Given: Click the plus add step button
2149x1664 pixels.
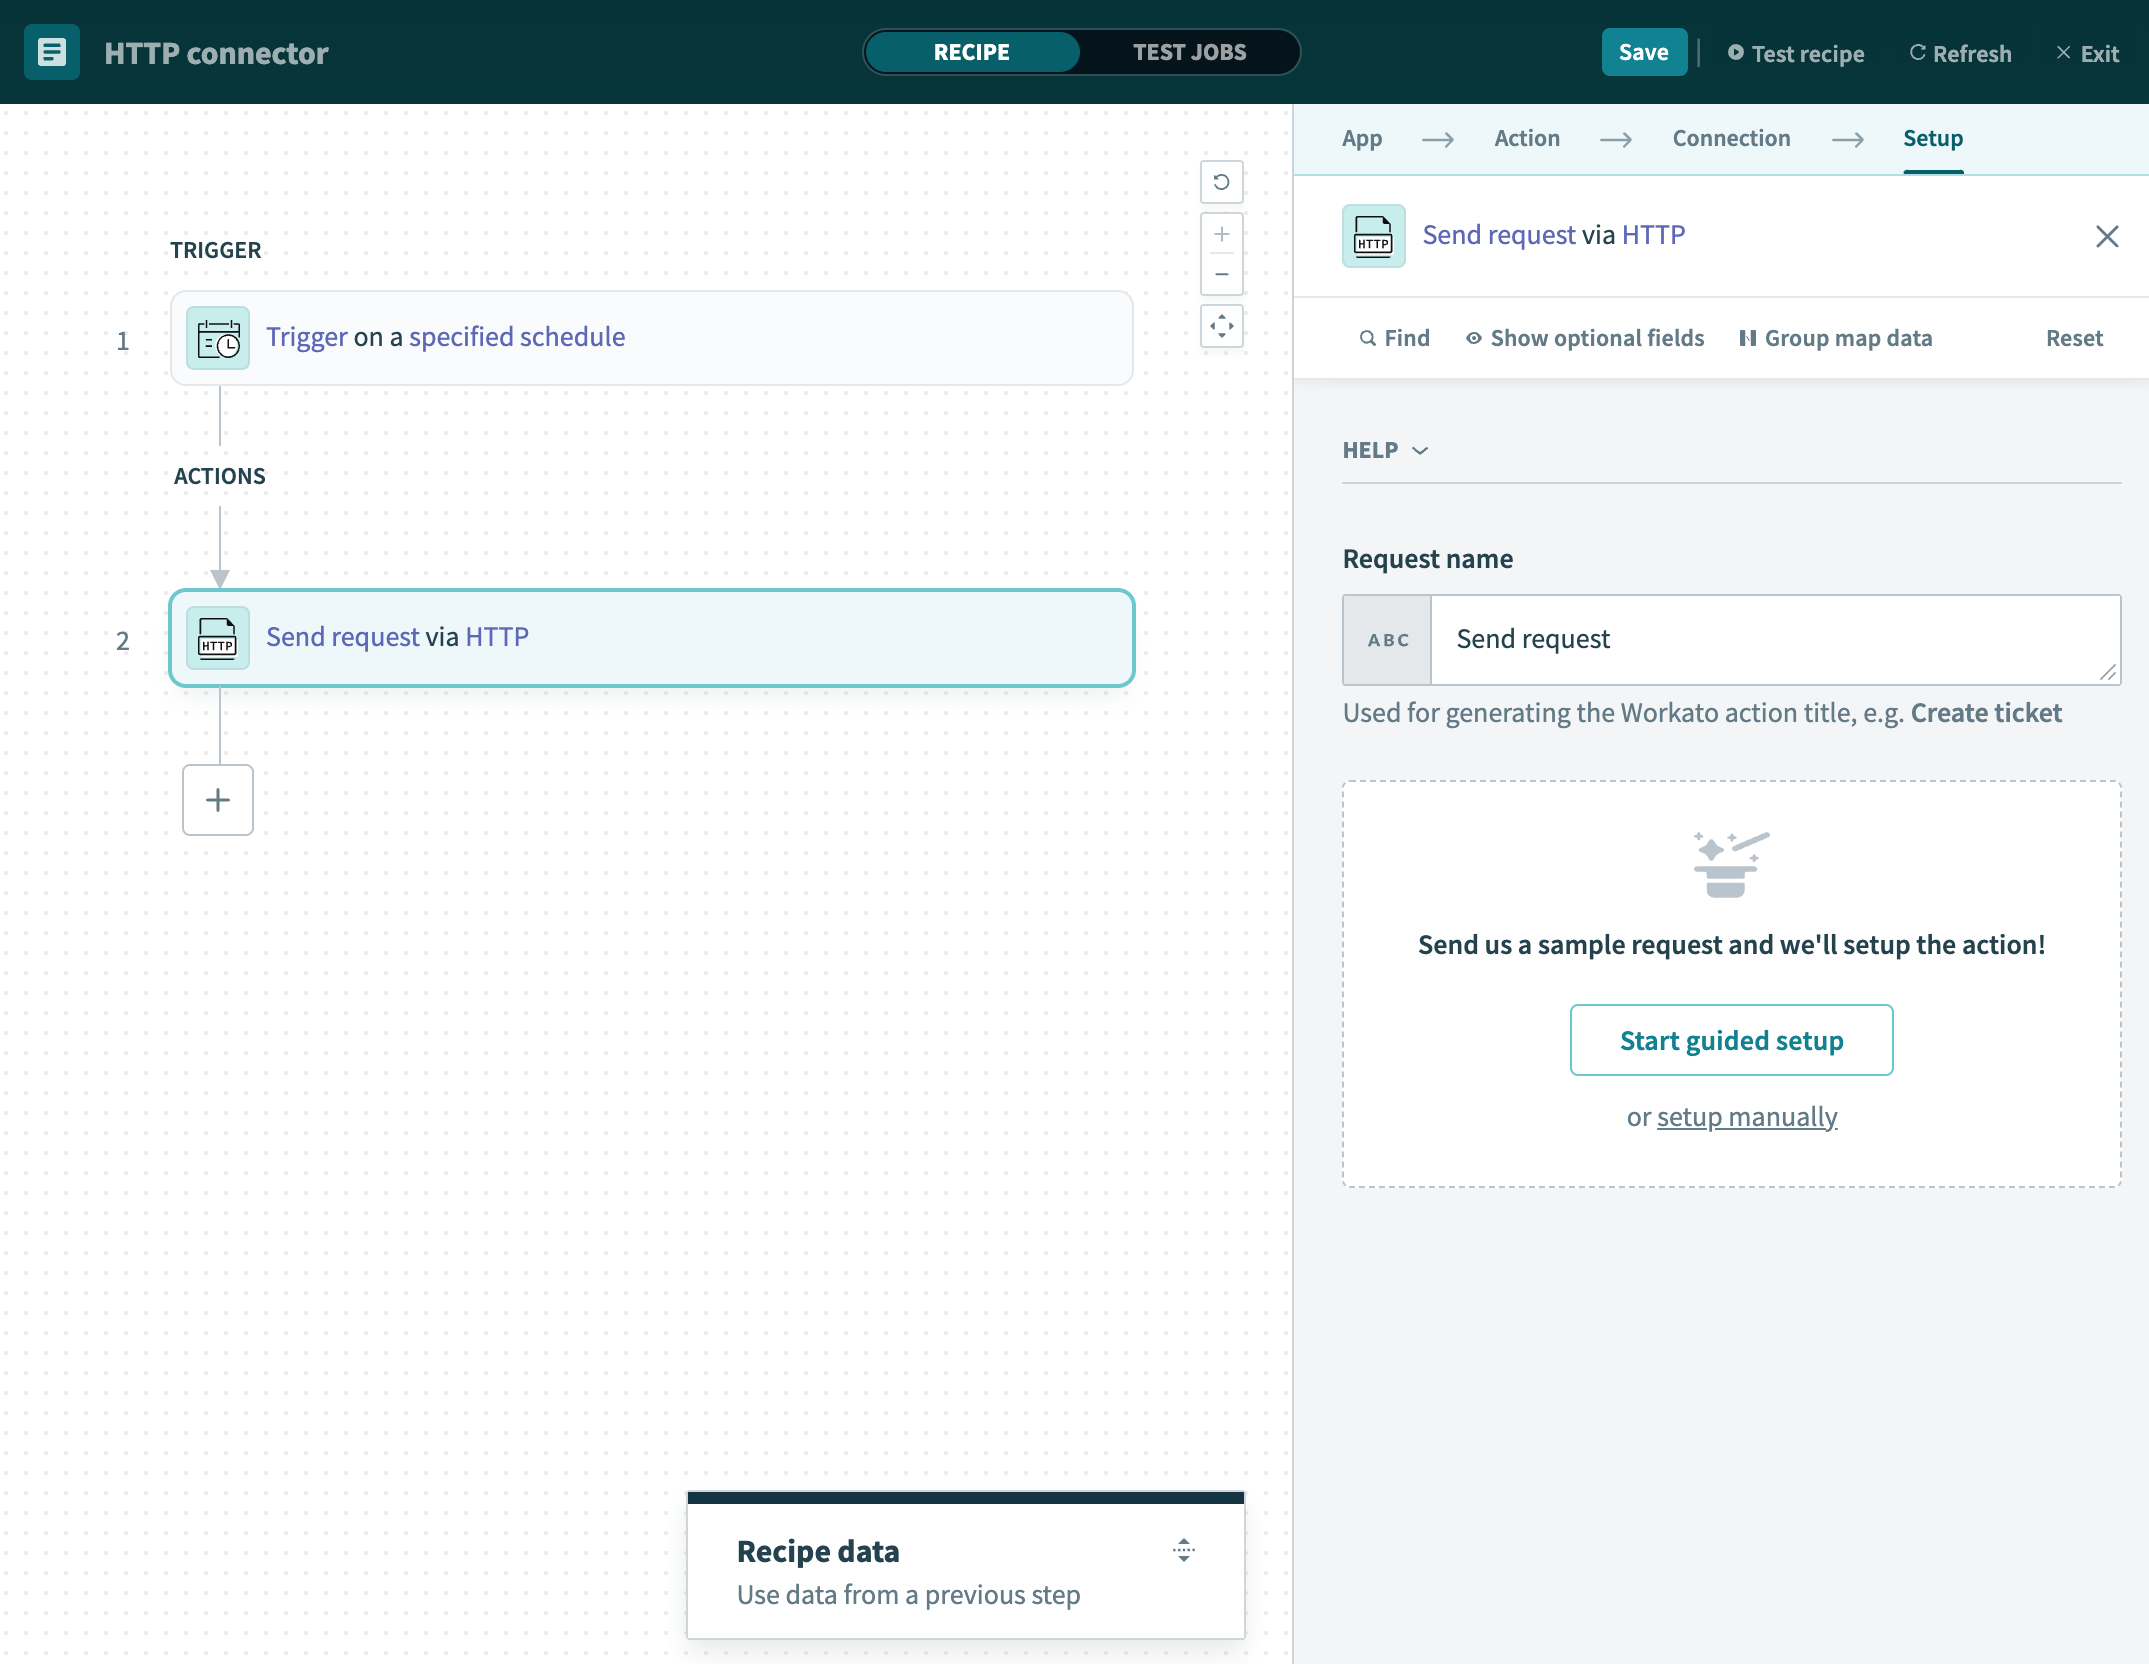Looking at the screenshot, I should [x=218, y=799].
